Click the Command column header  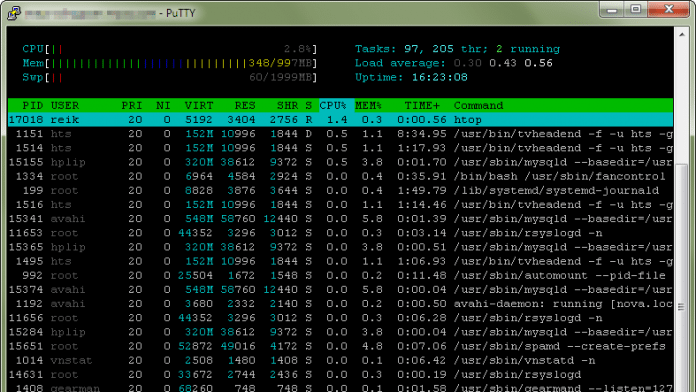478,106
